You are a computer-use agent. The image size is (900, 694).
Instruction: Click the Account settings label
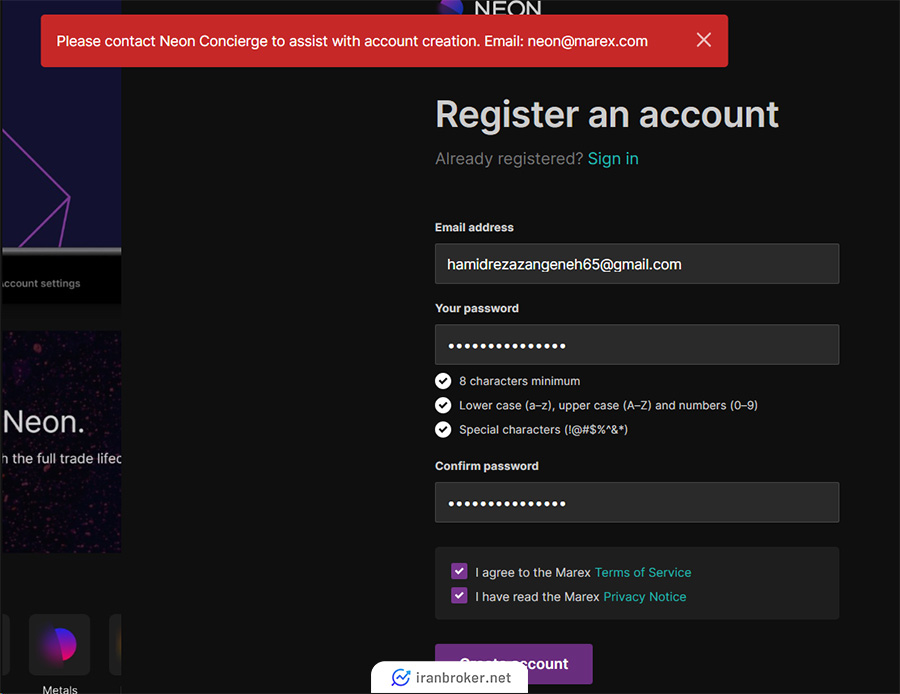tap(40, 284)
